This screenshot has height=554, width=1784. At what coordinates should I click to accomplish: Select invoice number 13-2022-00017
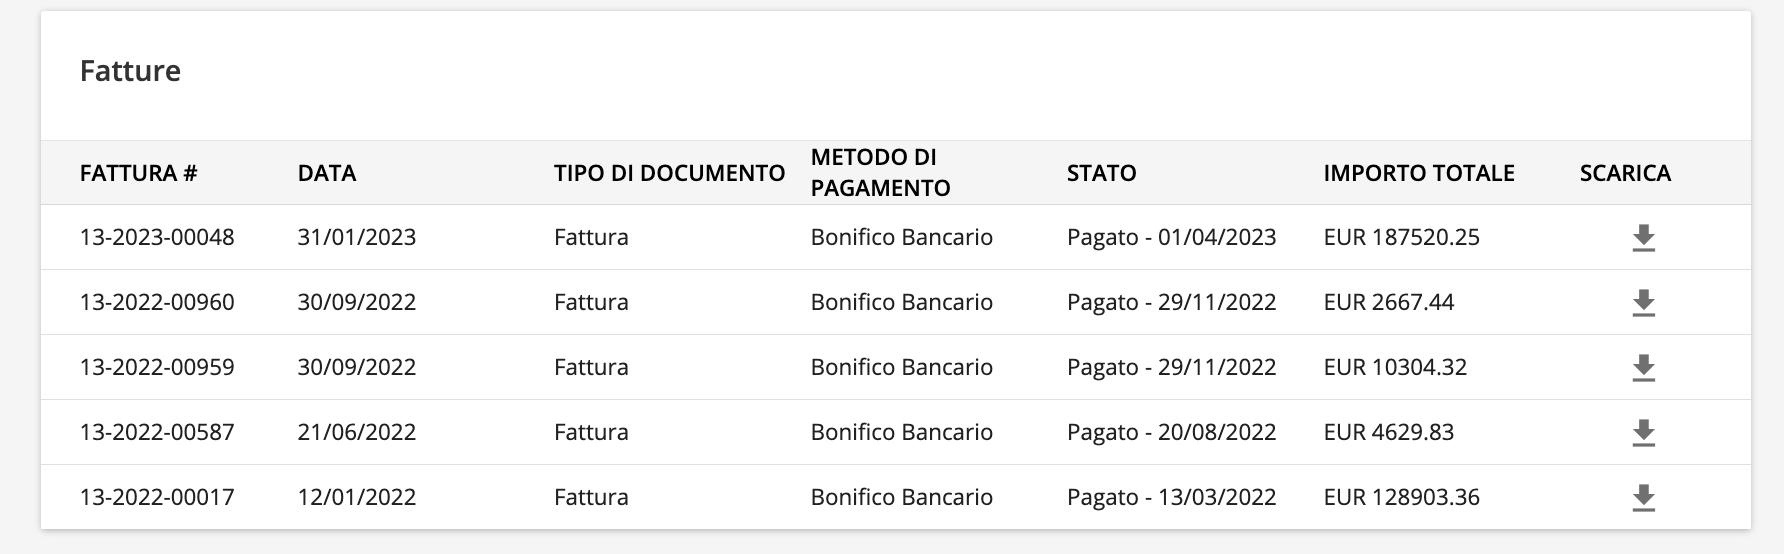click(157, 497)
